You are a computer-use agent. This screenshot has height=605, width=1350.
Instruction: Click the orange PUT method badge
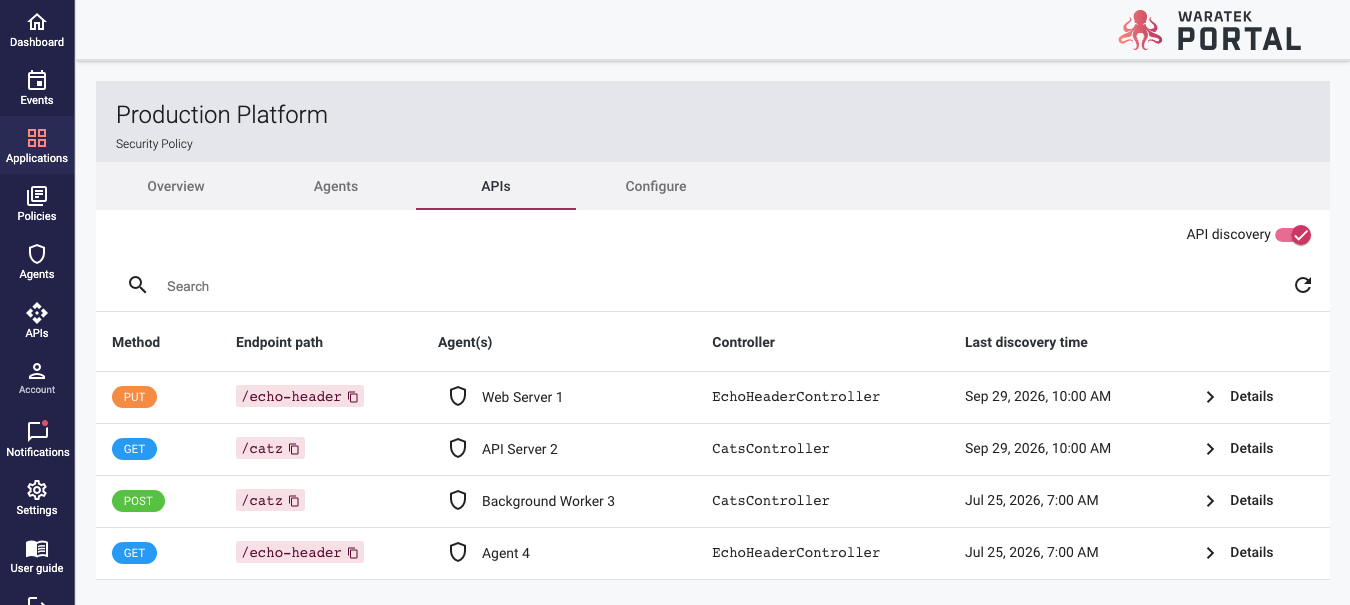pos(134,397)
